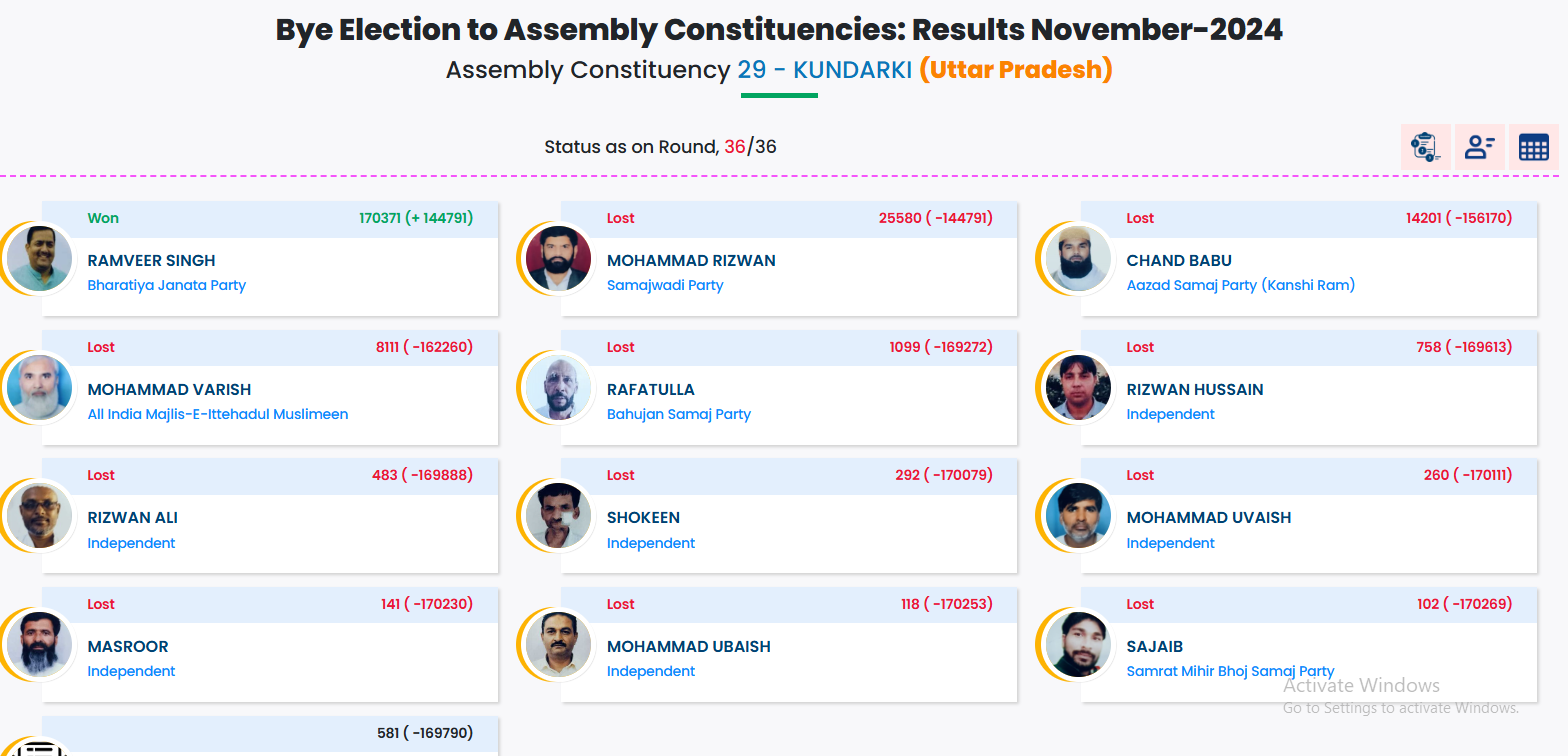Image resolution: width=1568 pixels, height=756 pixels.
Task: Click the Bahujan Samaj Party label
Action: (x=678, y=414)
